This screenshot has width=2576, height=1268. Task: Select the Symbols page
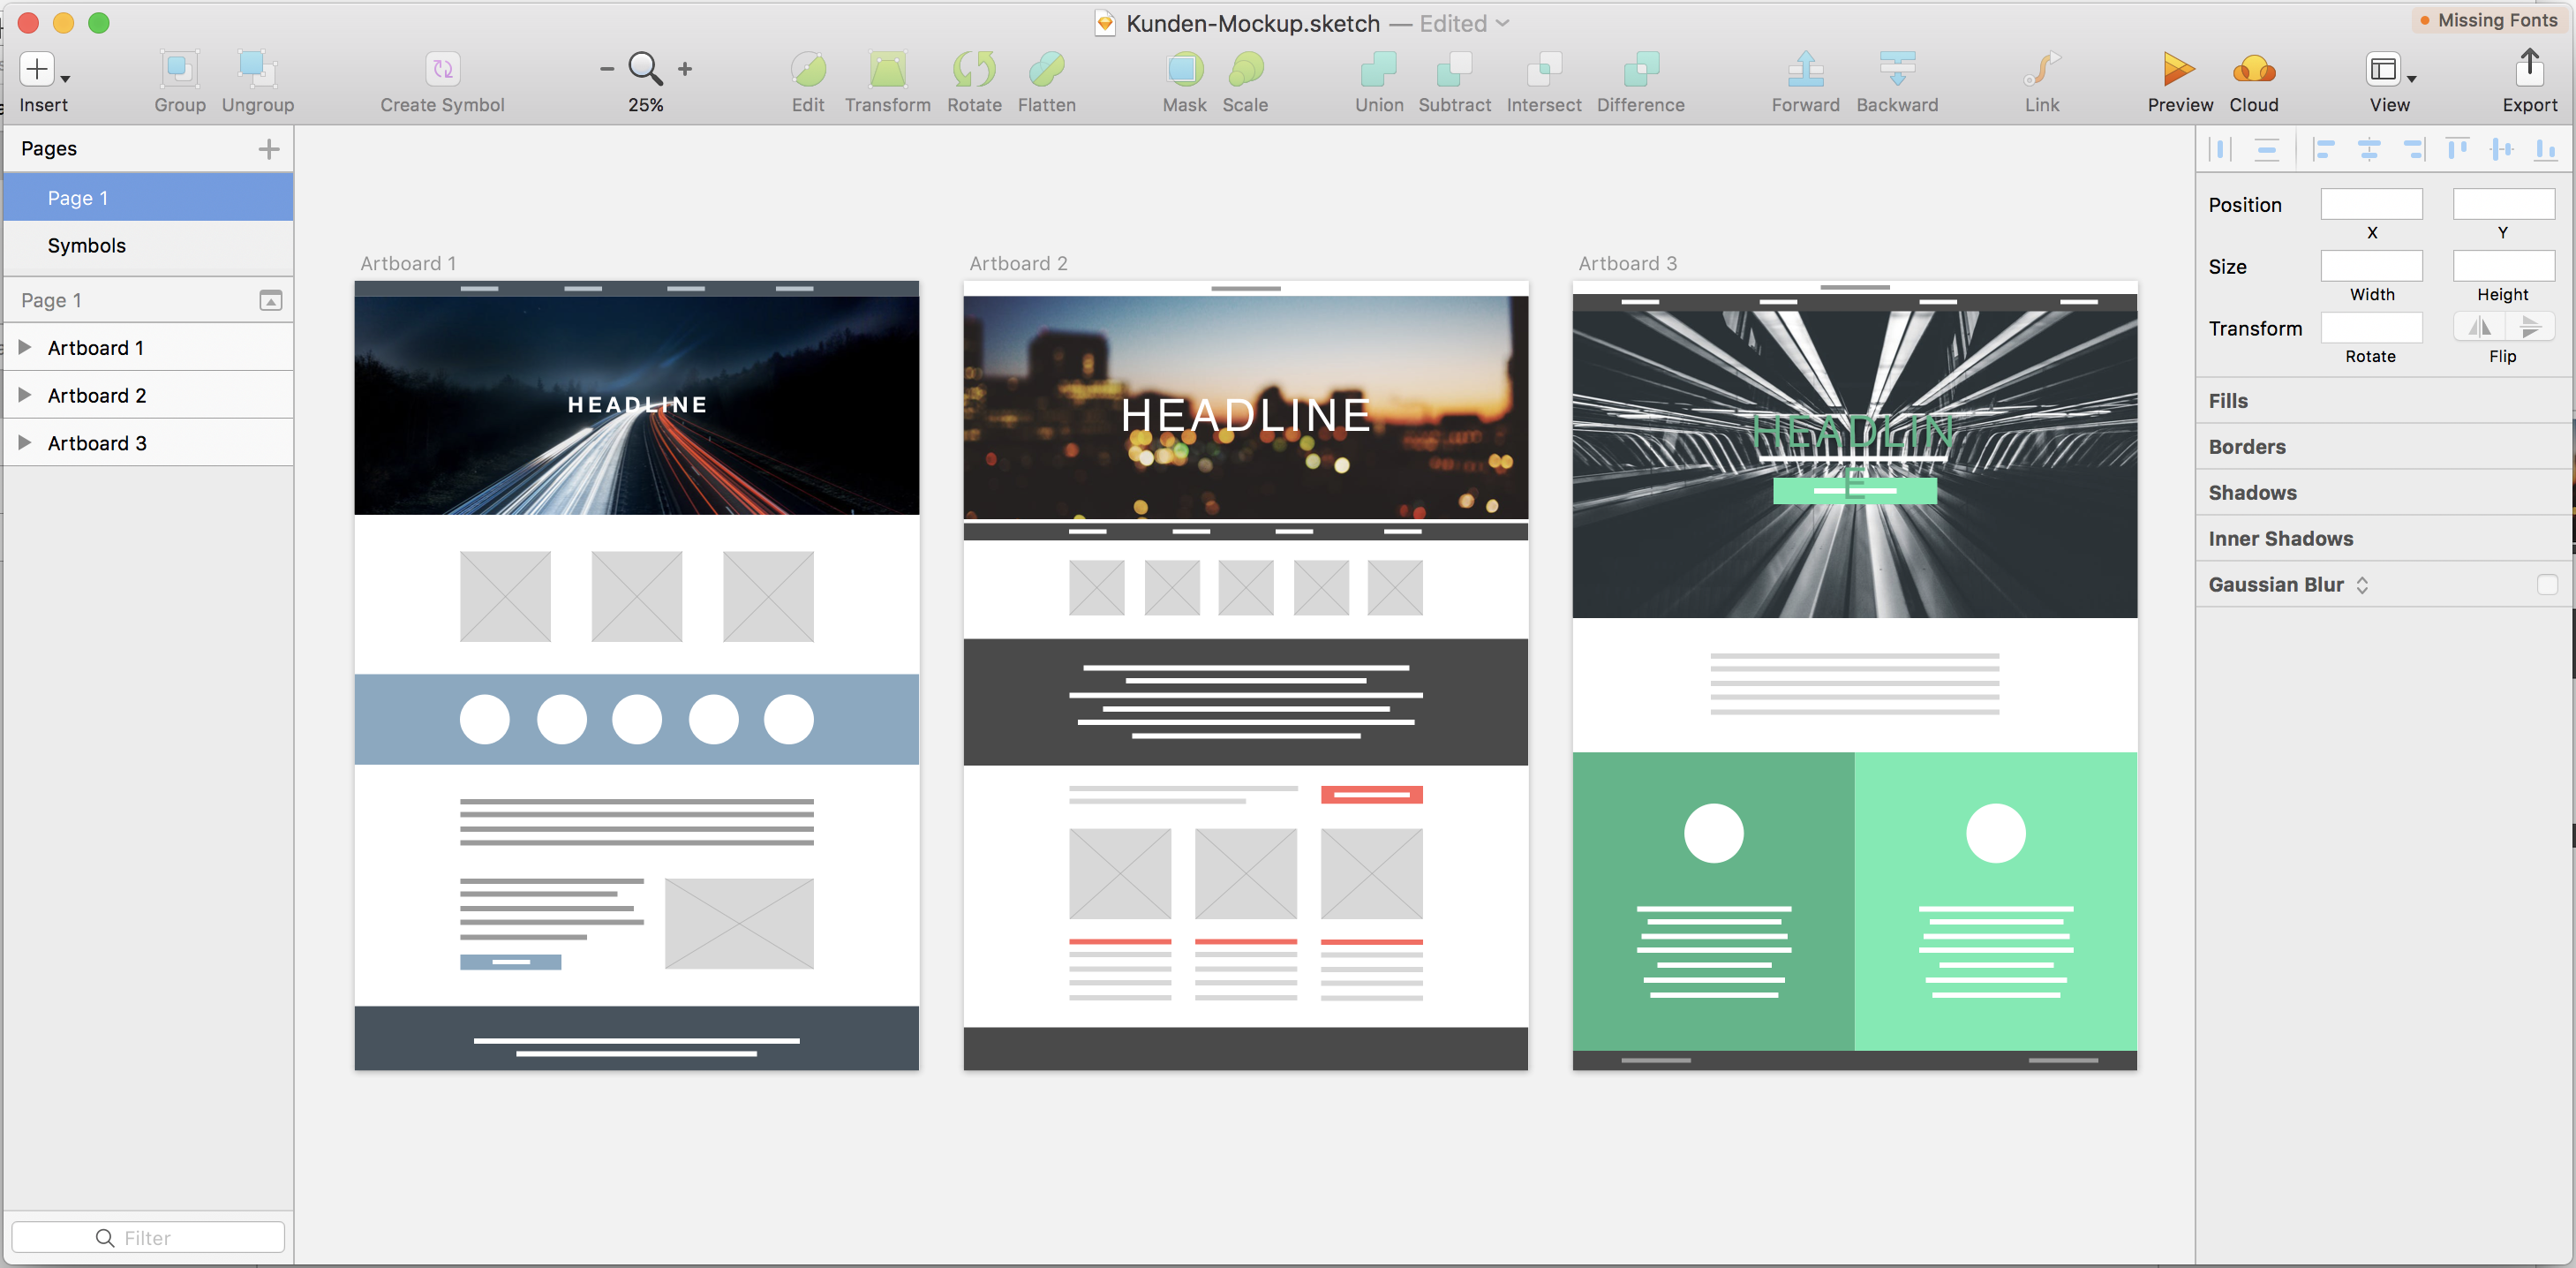tap(87, 245)
